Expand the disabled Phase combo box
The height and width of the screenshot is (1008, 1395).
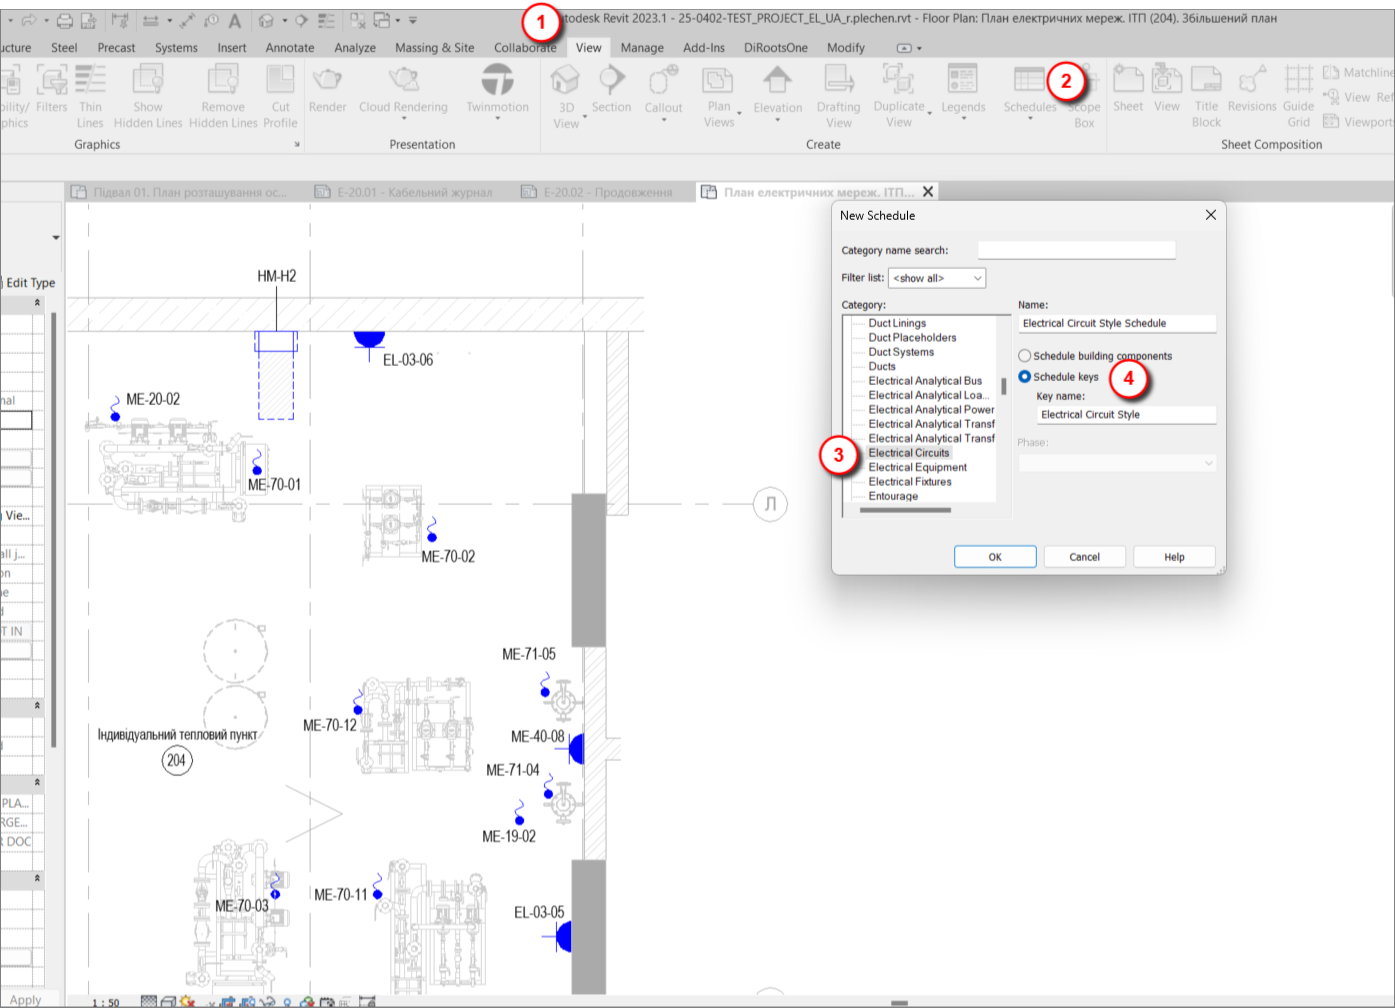[1116, 463]
